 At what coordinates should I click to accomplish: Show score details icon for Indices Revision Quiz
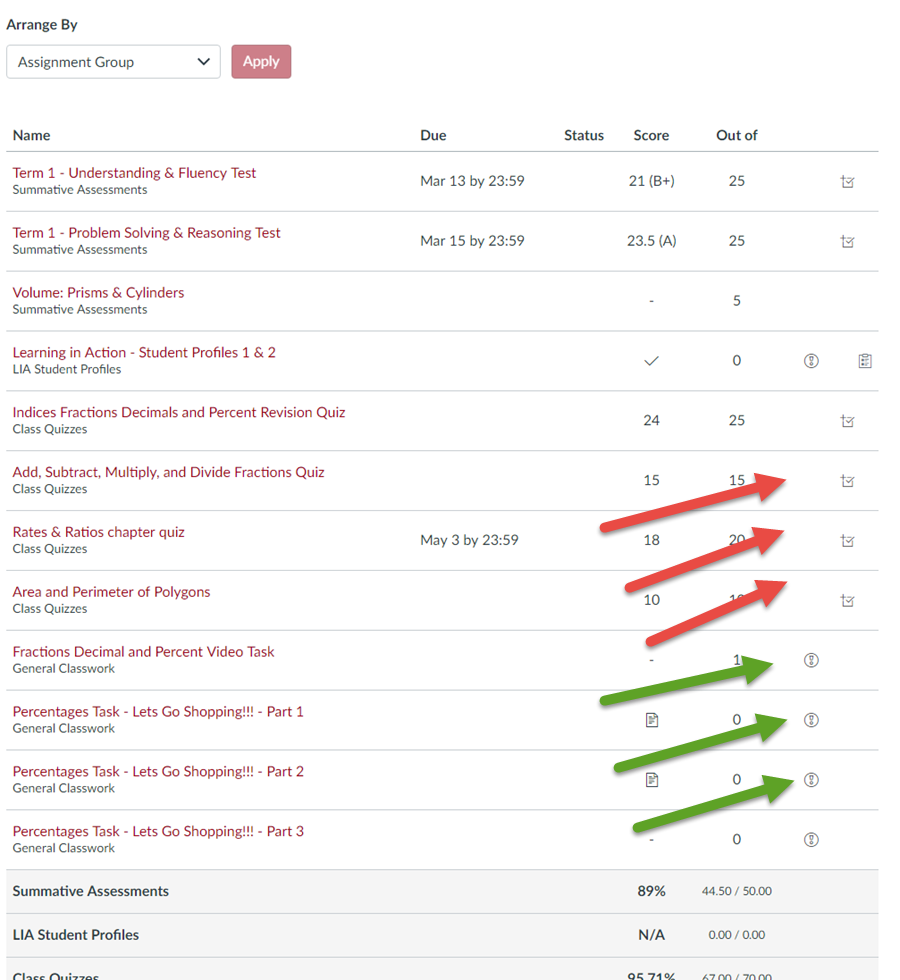pyautogui.click(x=848, y=421)
